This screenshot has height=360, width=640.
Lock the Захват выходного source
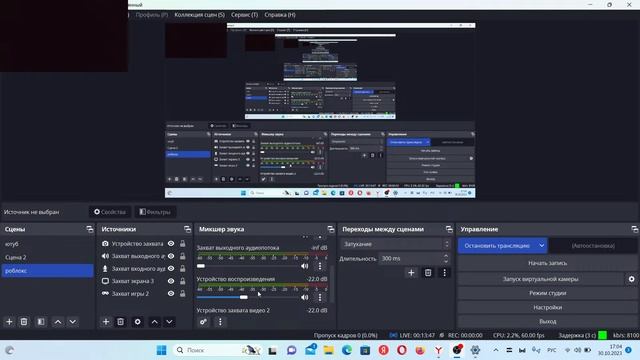coord(183,256)
